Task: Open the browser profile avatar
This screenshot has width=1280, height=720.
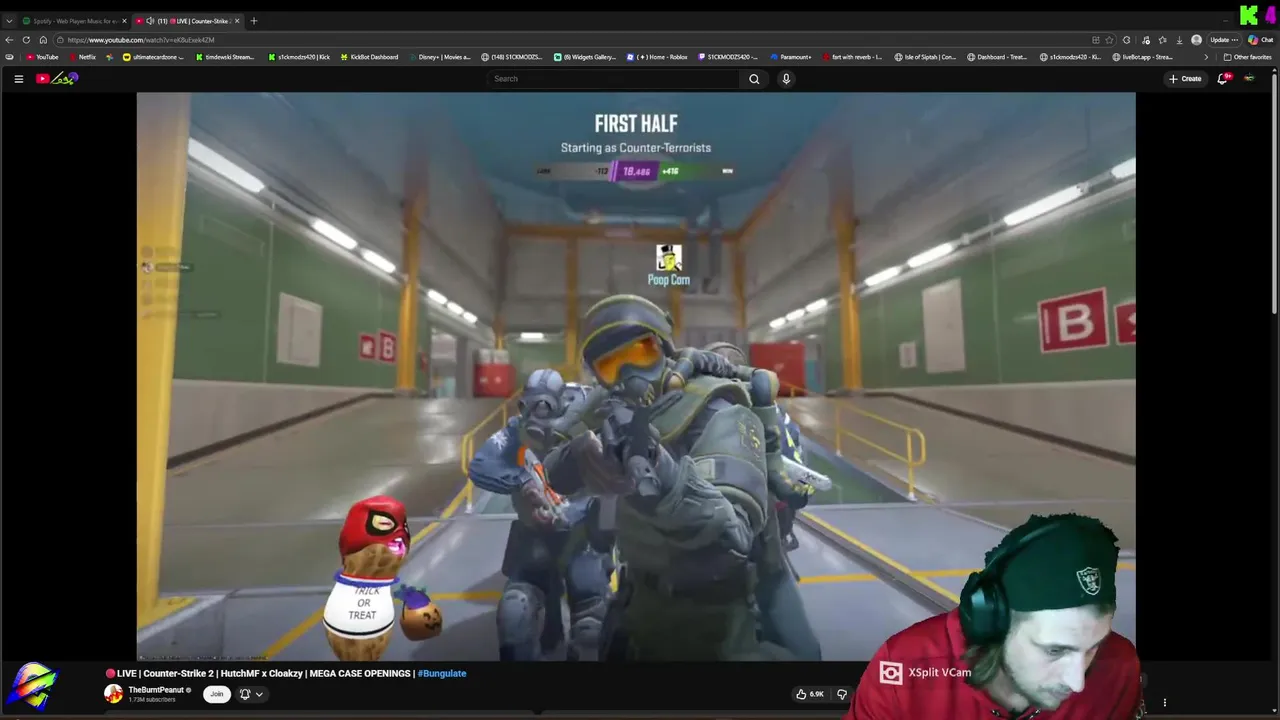Action: click(1197, 40)
